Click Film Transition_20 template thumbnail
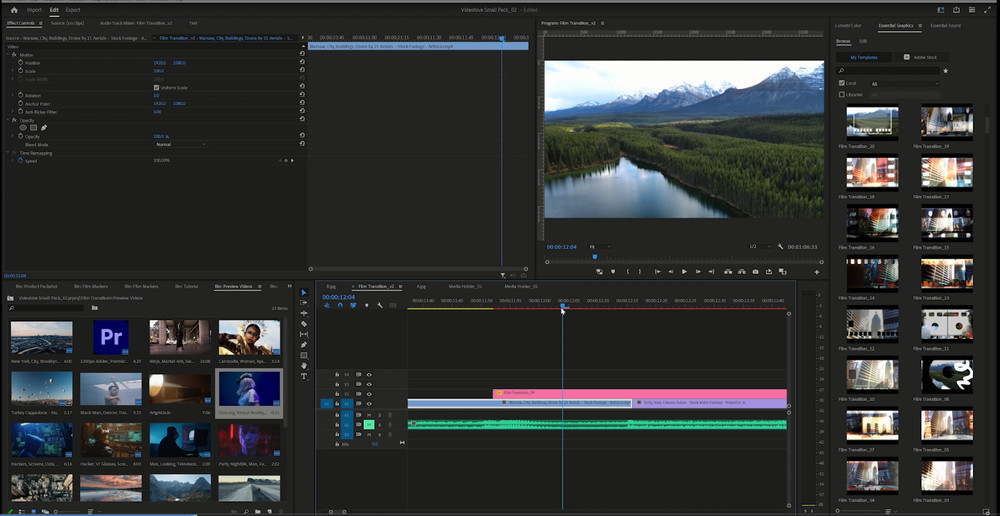This screenshot has height=516, width=1000. coord(872,122)
